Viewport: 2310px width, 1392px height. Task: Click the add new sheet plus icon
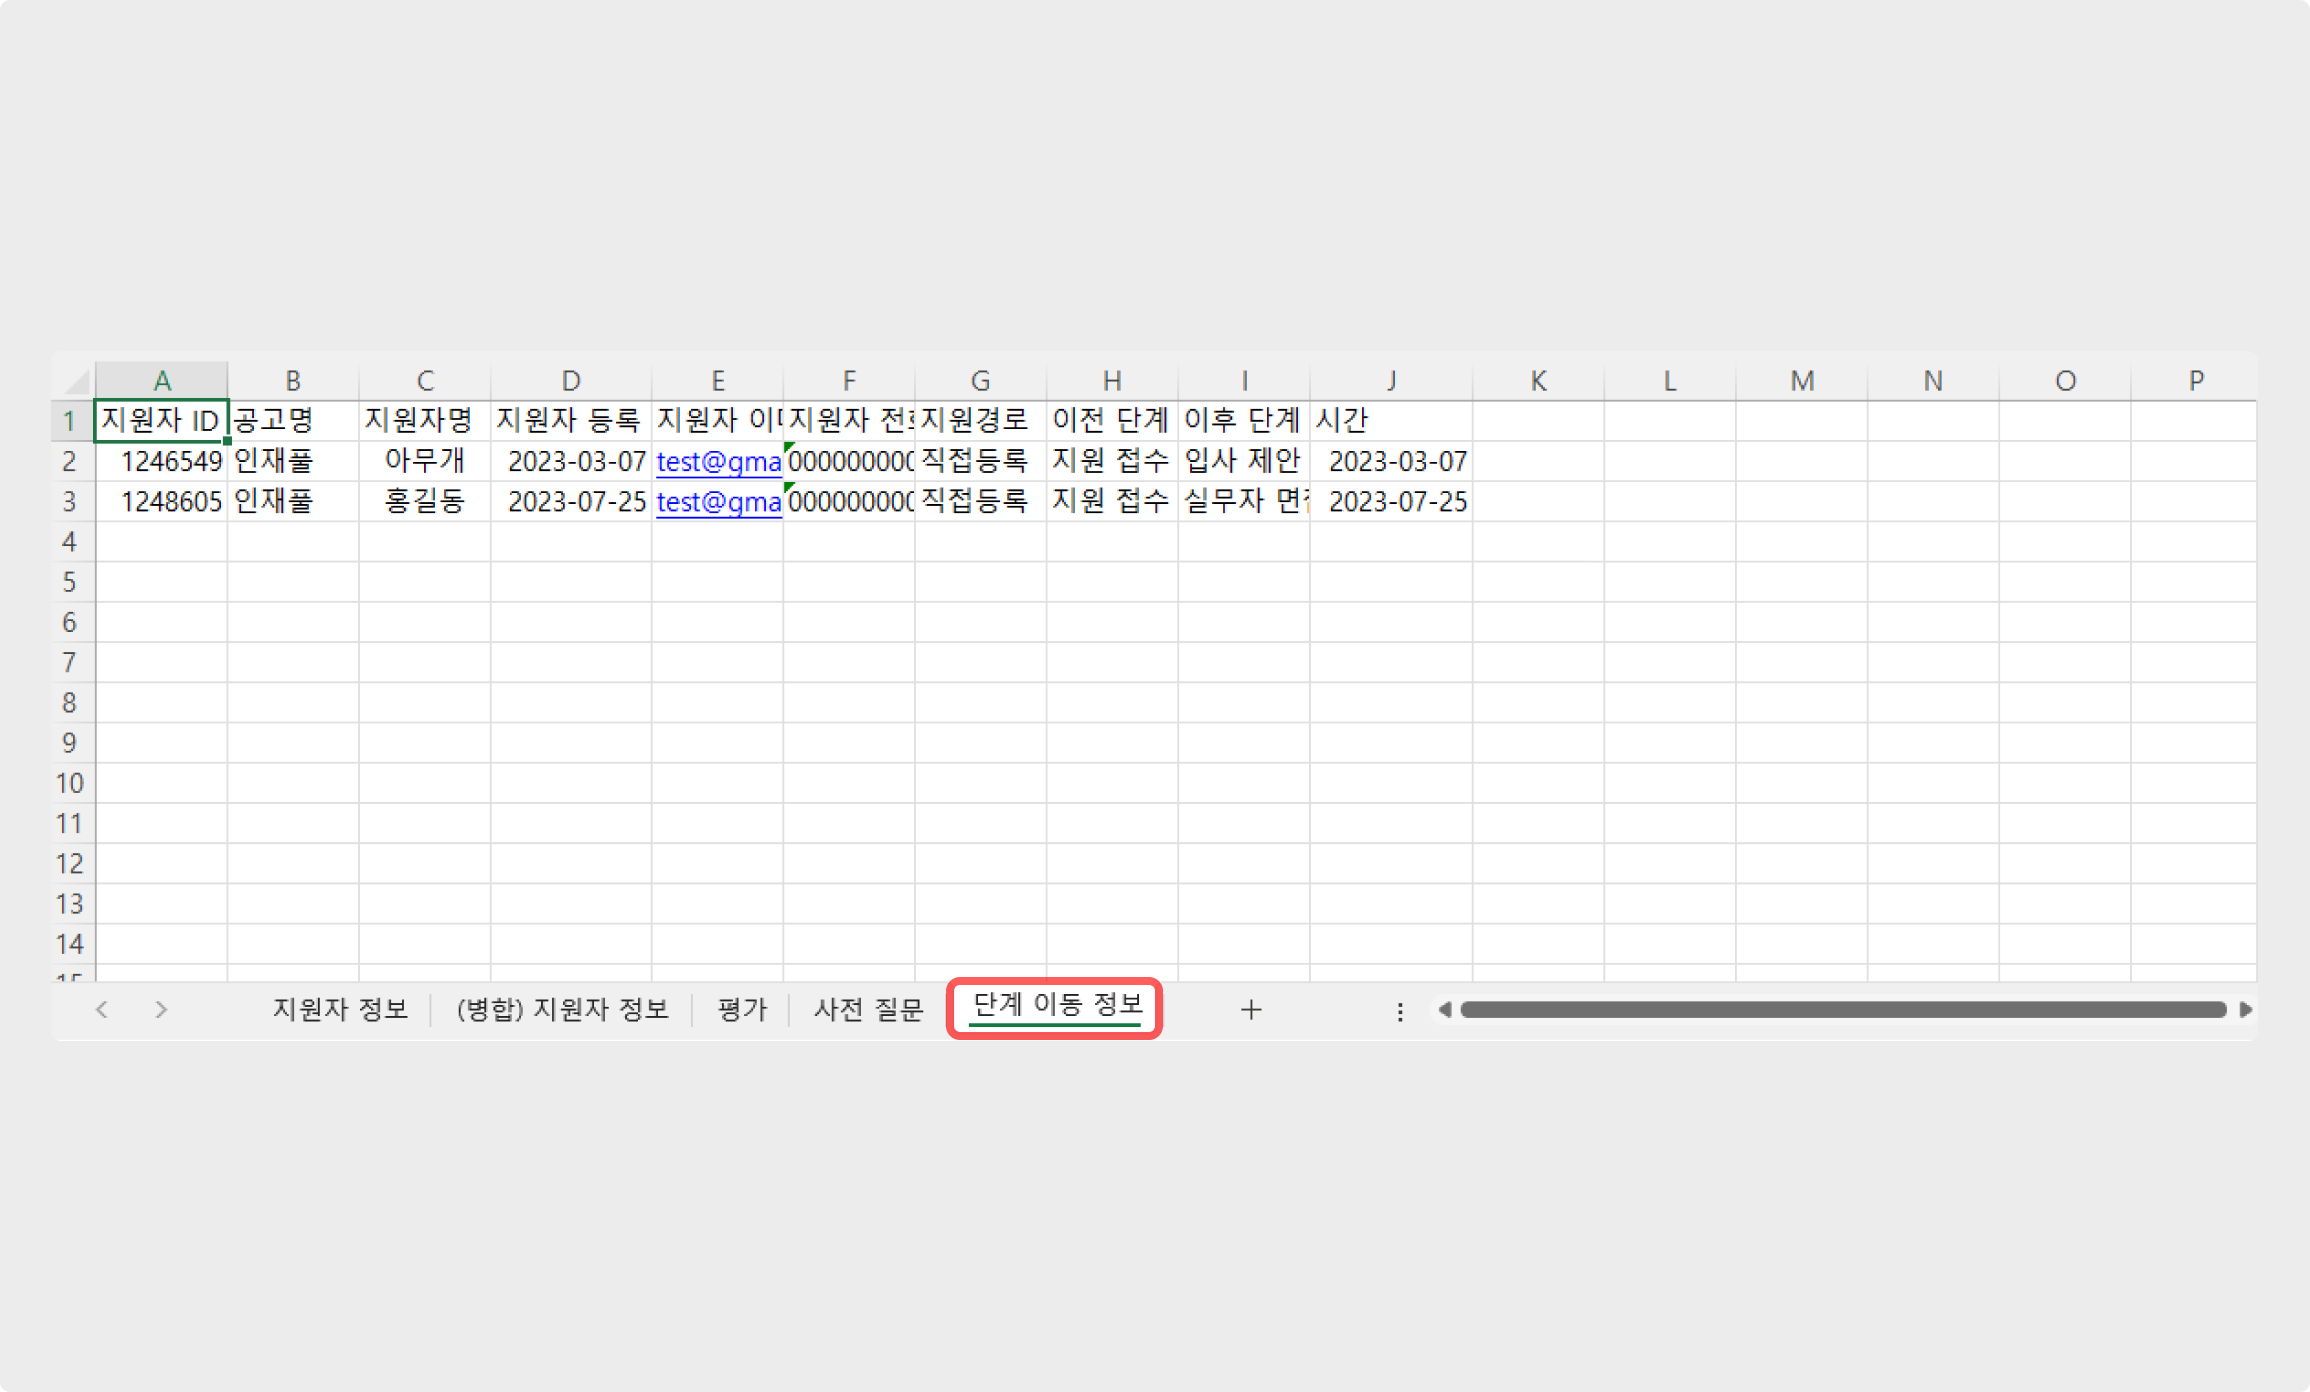[x=1250, y=1010]
